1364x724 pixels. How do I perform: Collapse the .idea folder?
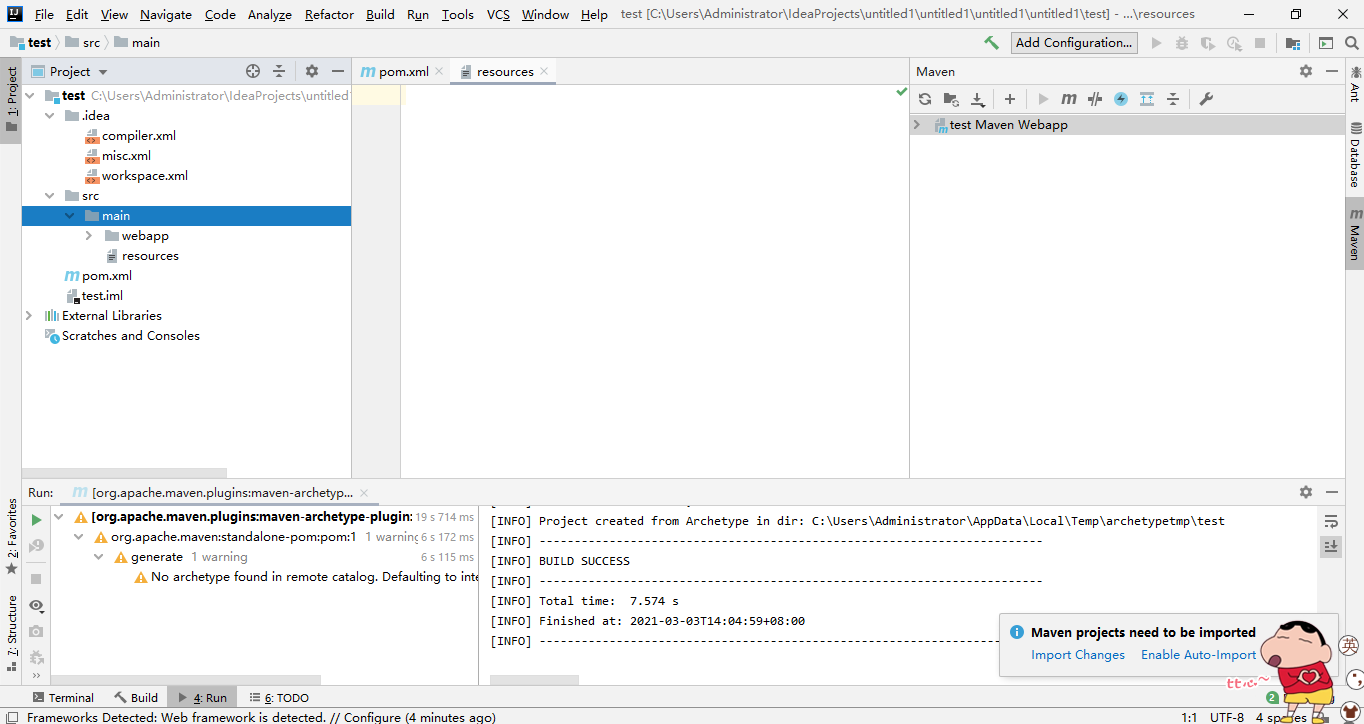[50, 116]
